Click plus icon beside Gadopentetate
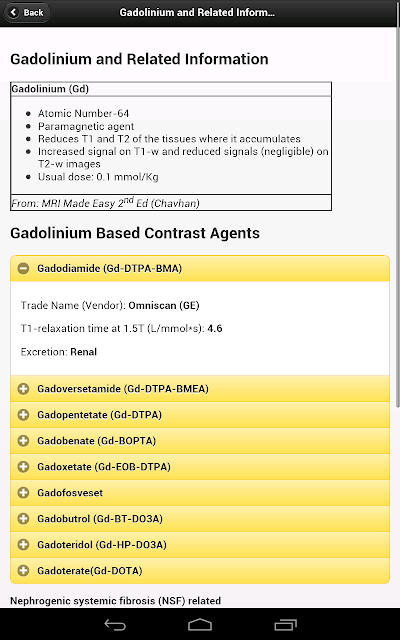This screenshot has width=400, height=640. [x=24, y=415]
